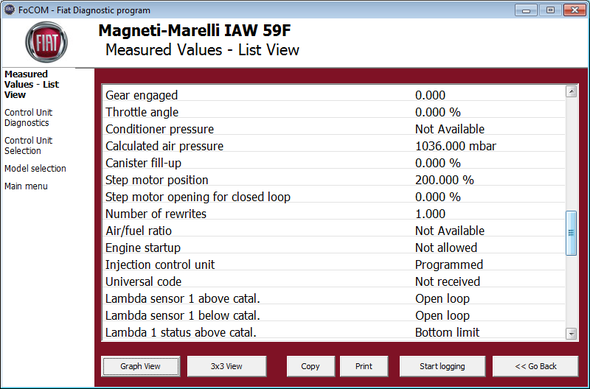
Task: Click the 200.000 % value
Action: click(x=444, y=180)
